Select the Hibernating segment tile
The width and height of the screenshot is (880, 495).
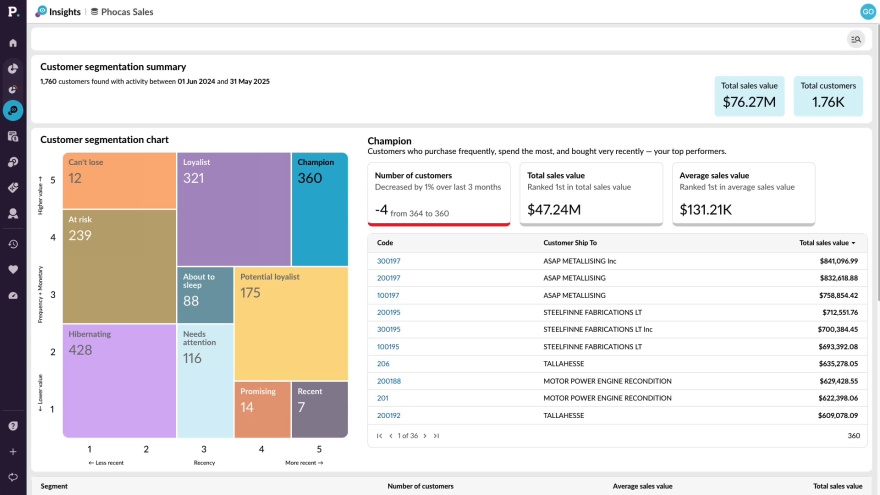(119, 380)
